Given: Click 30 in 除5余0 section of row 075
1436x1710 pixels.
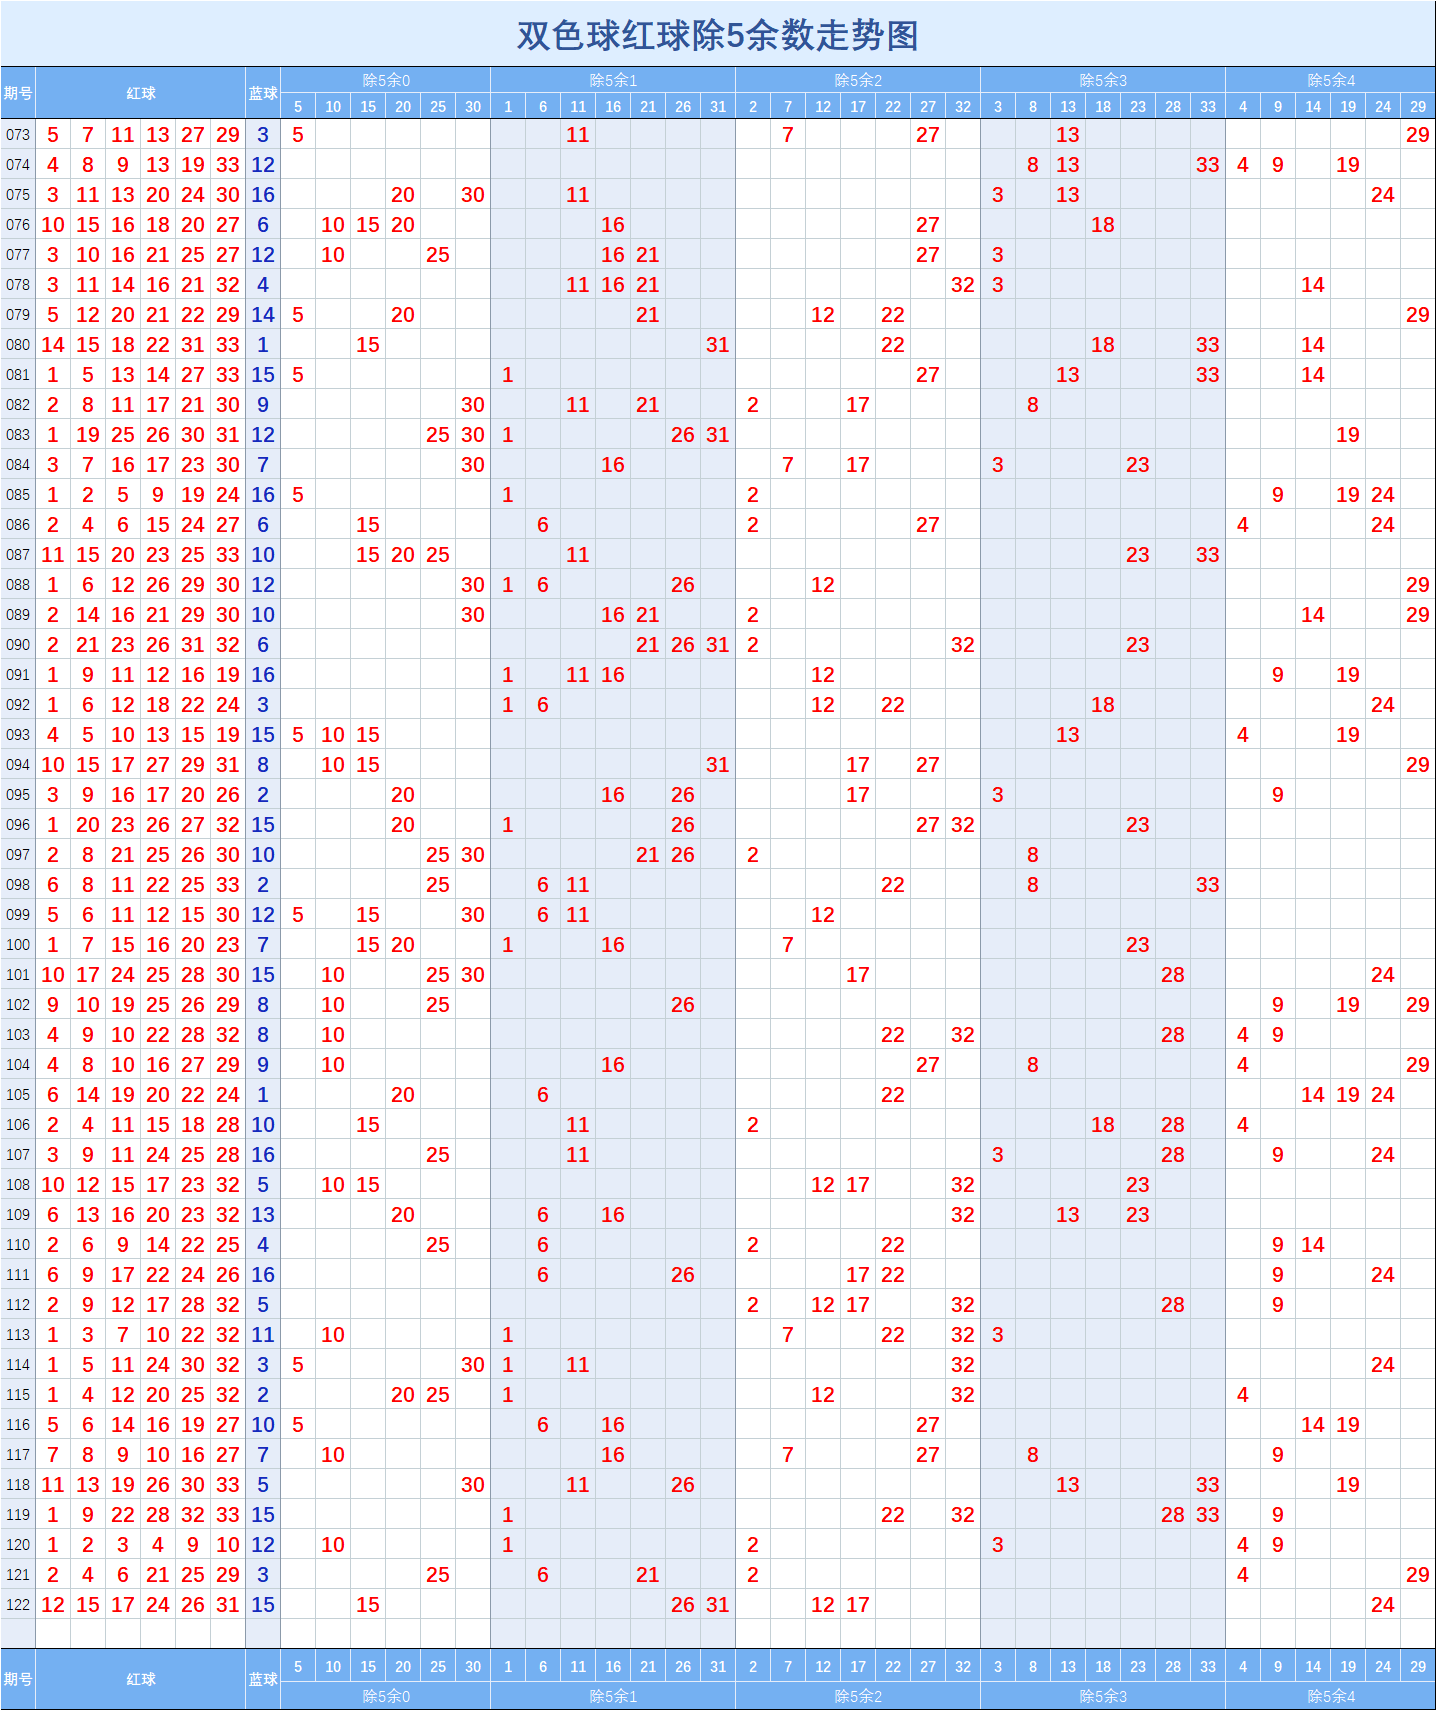Looking at the screenshot, I should click(473, 194).
